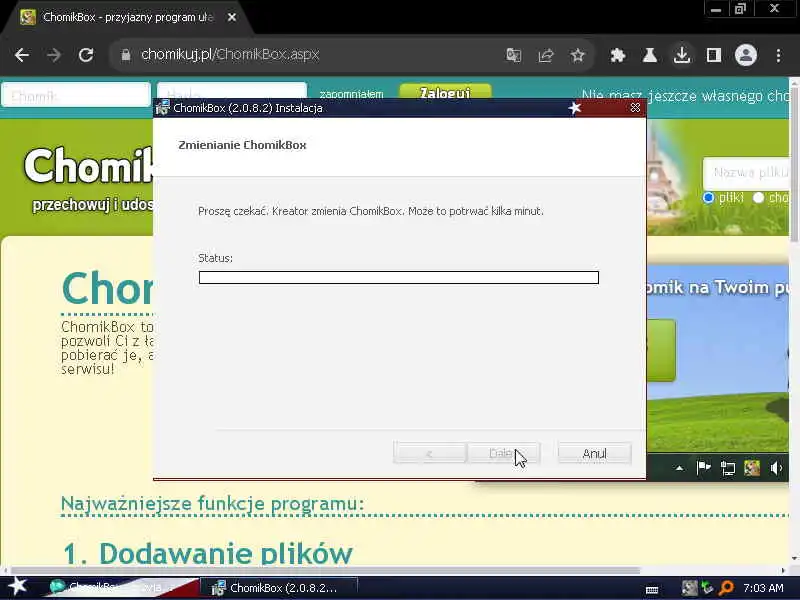Image resolution: width=800 pixels, height=600 pixels.
Task: Click the flag icon in promo tray
Action: point(704,467)
